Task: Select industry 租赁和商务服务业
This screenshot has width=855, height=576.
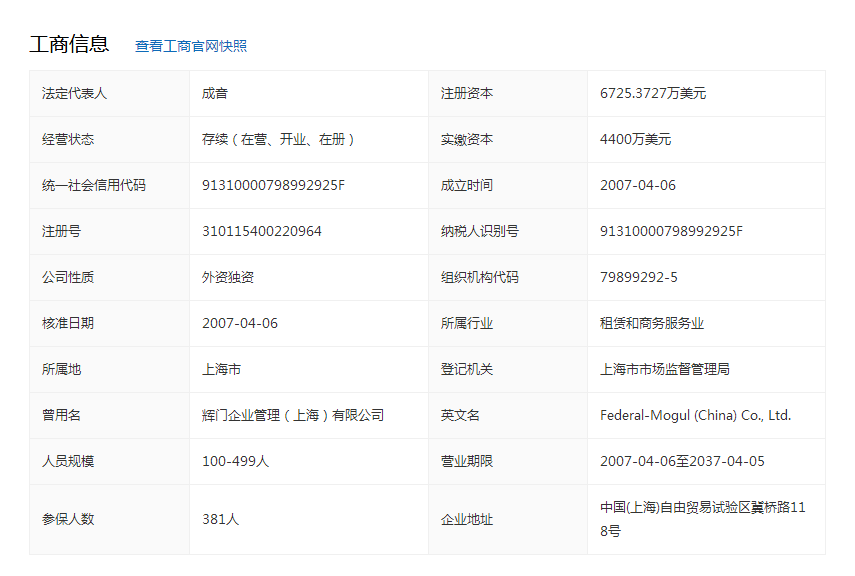Action: click(x=652, y=323)
